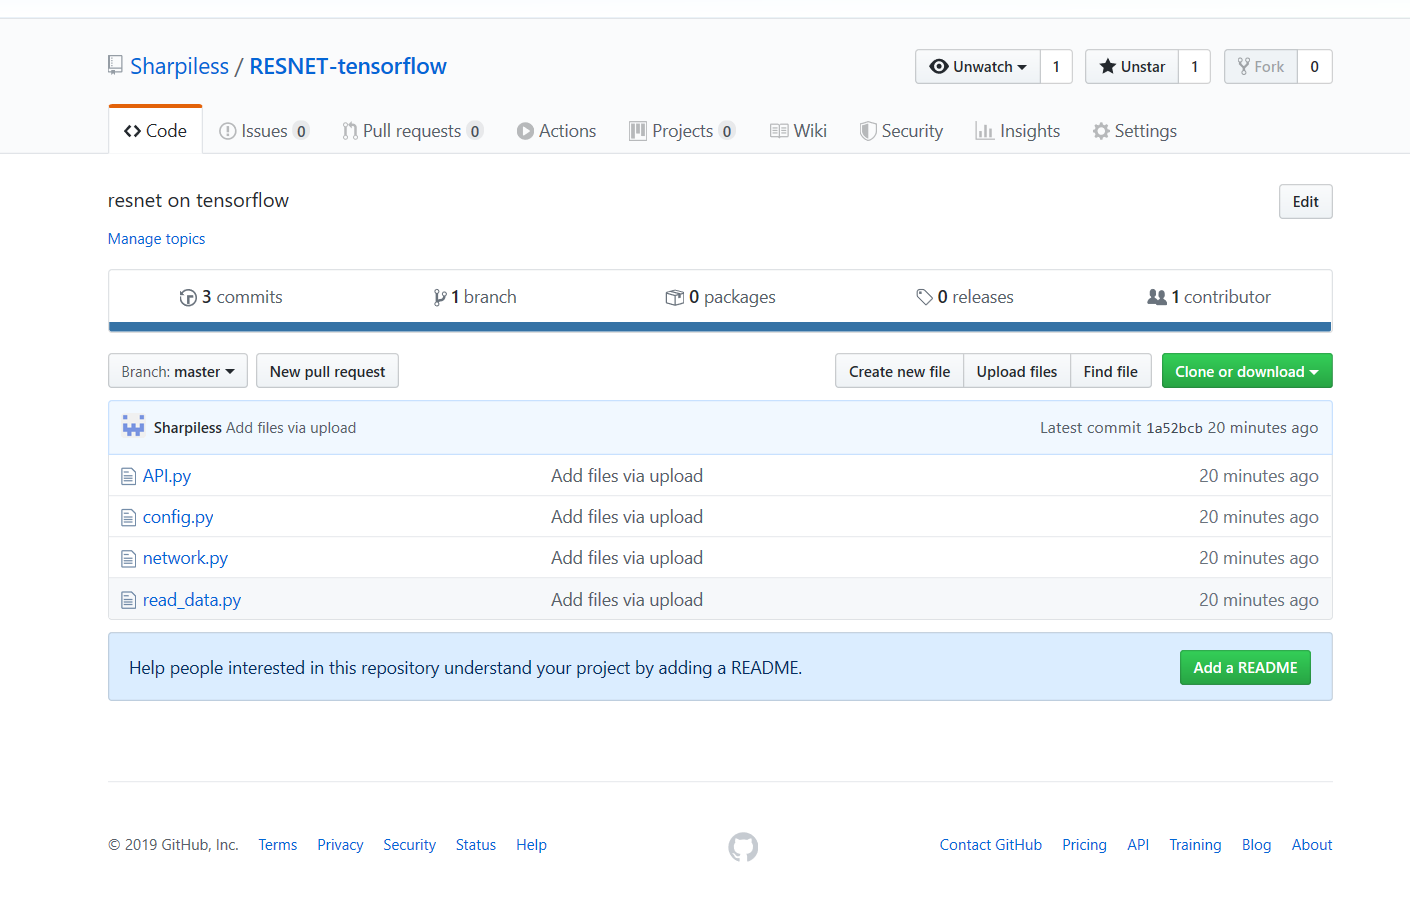Open the Unwatch notifications dropdown
This screenshot has width=1410, height=913.
point(978,67)
